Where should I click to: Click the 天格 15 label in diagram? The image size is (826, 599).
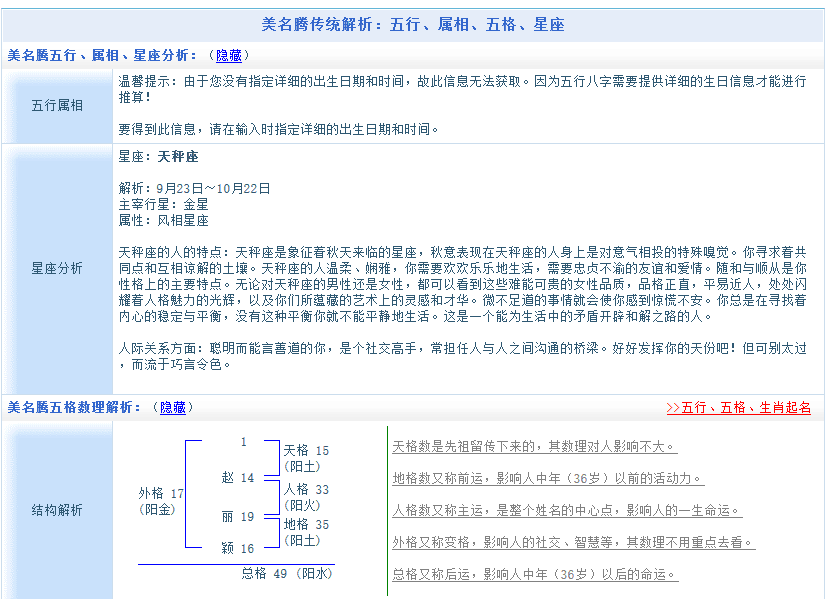point(306,451)
